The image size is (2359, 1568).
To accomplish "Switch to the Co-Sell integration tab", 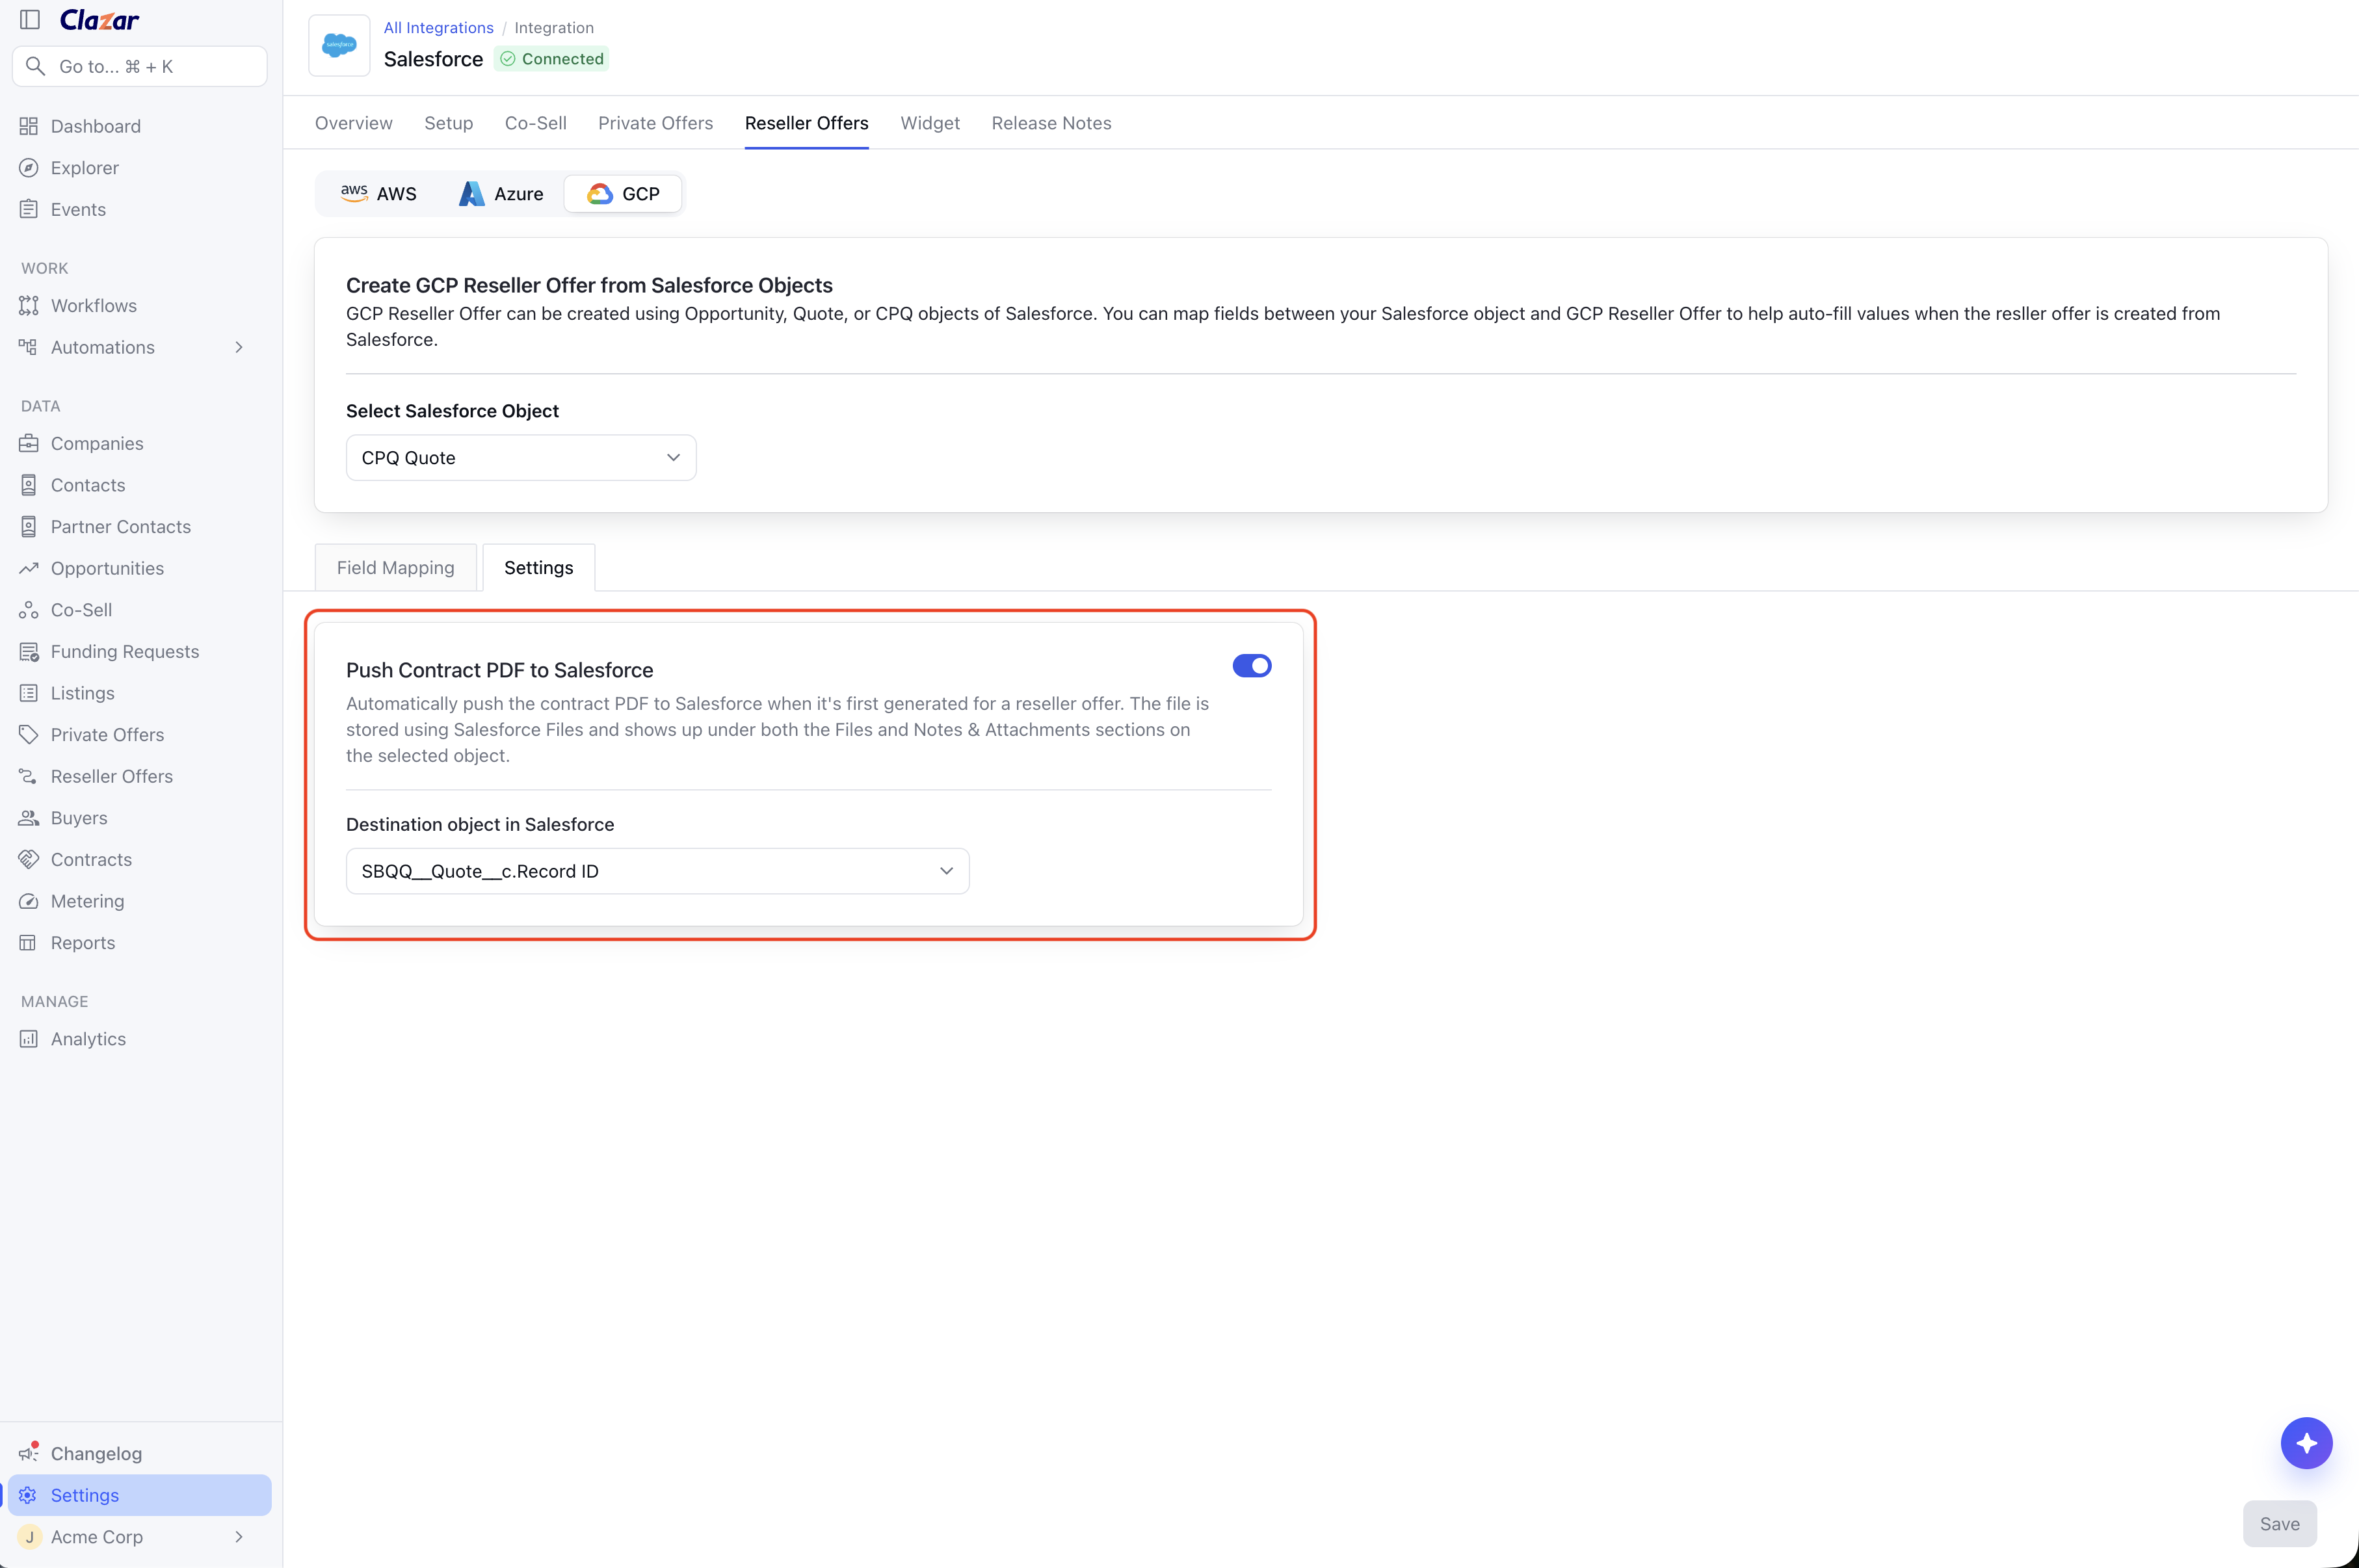I will tap(536, 123).
